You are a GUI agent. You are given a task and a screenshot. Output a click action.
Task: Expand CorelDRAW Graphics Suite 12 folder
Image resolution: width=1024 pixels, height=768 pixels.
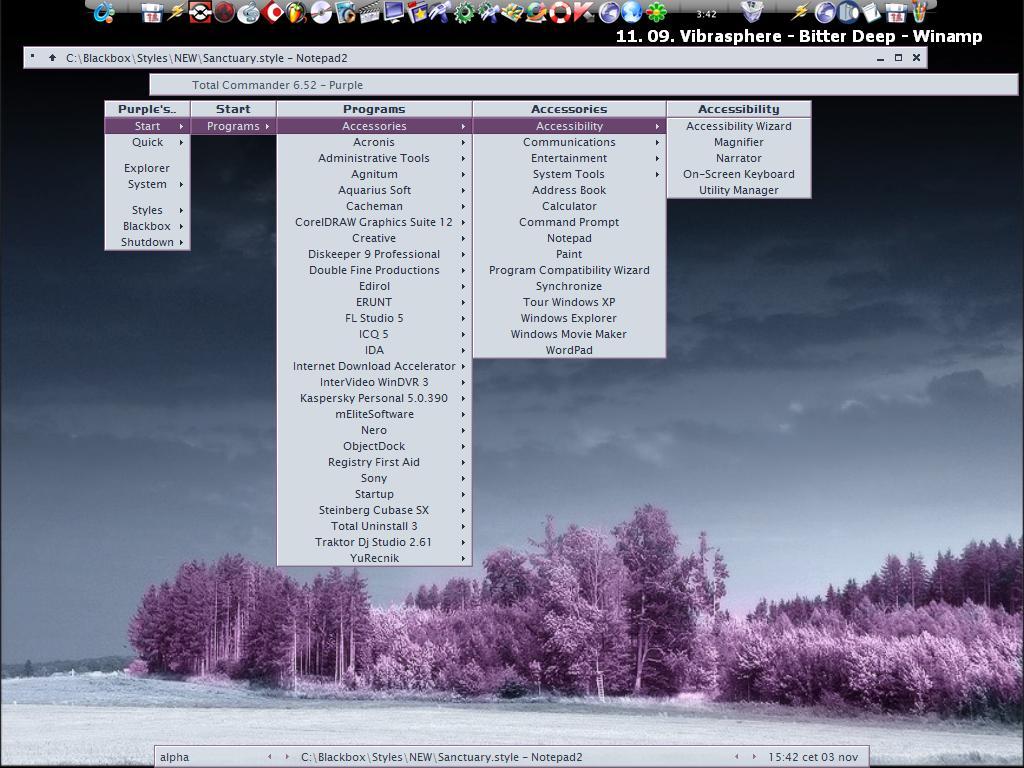tap(374, 222)
